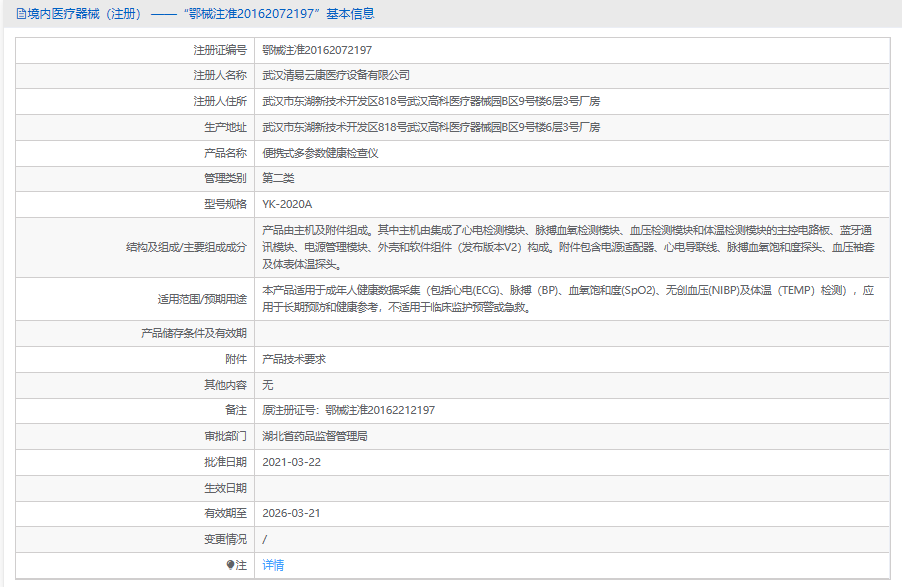
Task: Select model value YK-2020A
Action: pos(287,204)
